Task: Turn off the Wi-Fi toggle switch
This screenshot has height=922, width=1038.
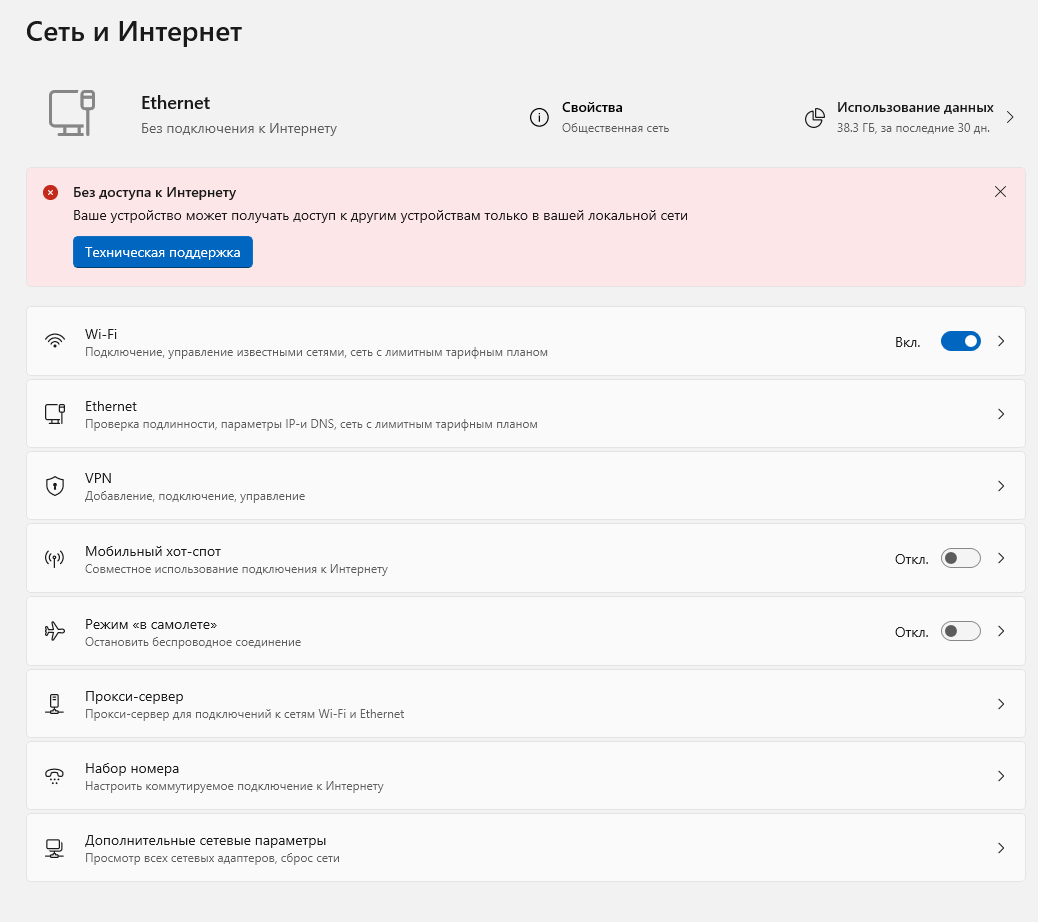Action: click(x=961, y=341)
